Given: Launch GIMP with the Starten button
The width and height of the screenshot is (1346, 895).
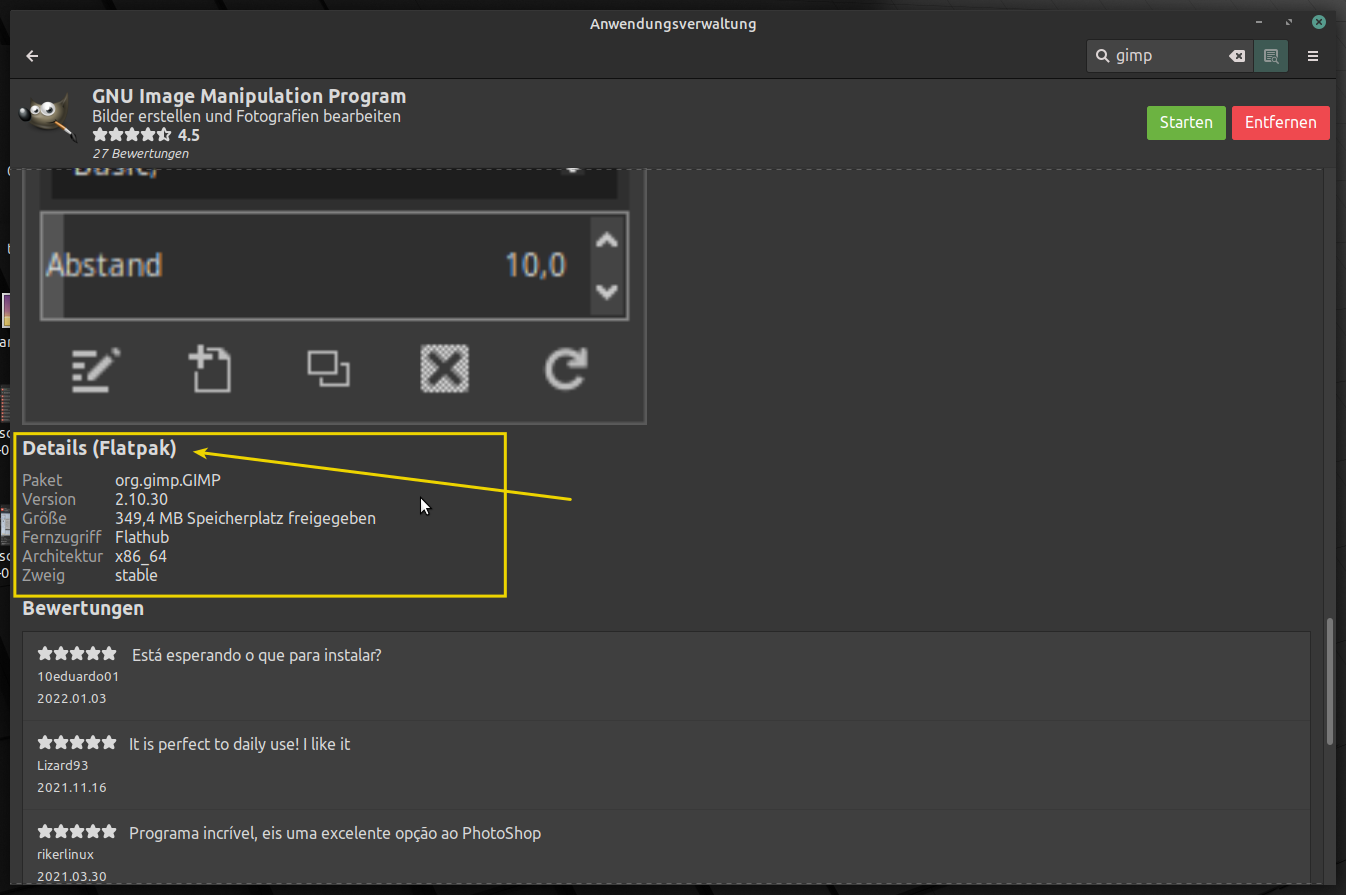Looking at the screenshot, I should pos(1185,122).
